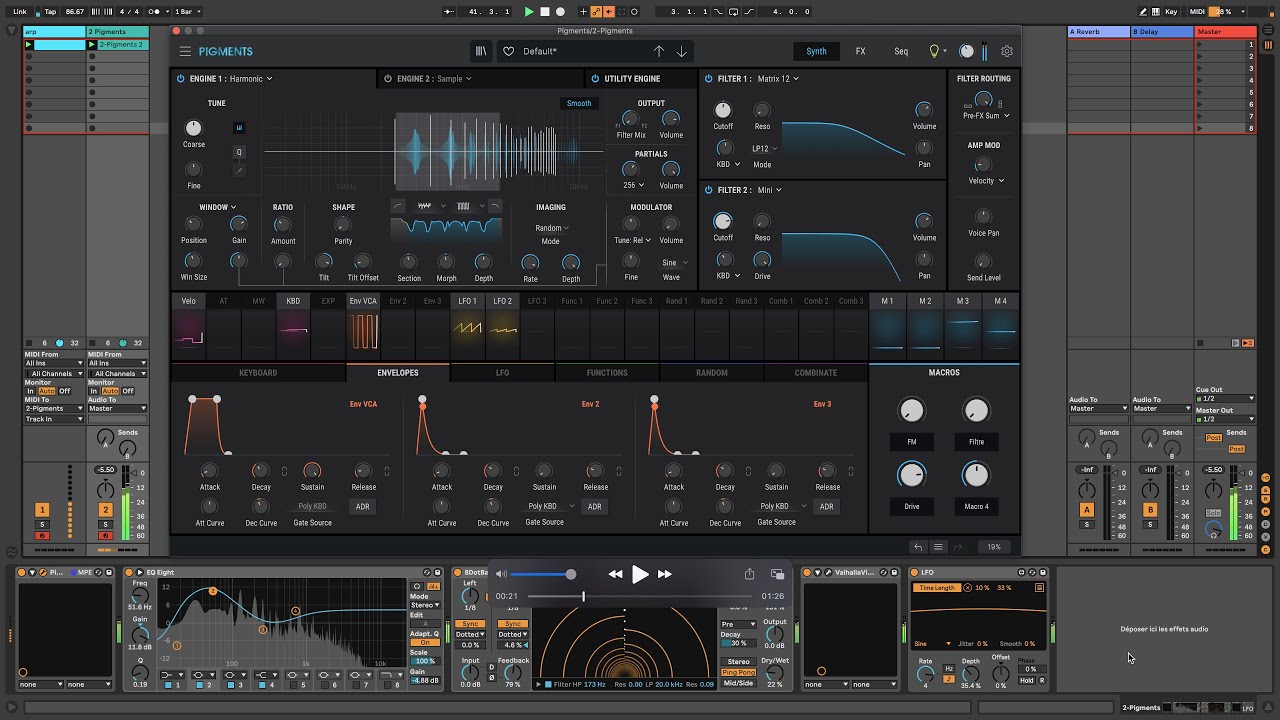This screenshot has height=720, width=1280.
Task: Click the Ableton transport stop button
Action: (x=545, y=11)
